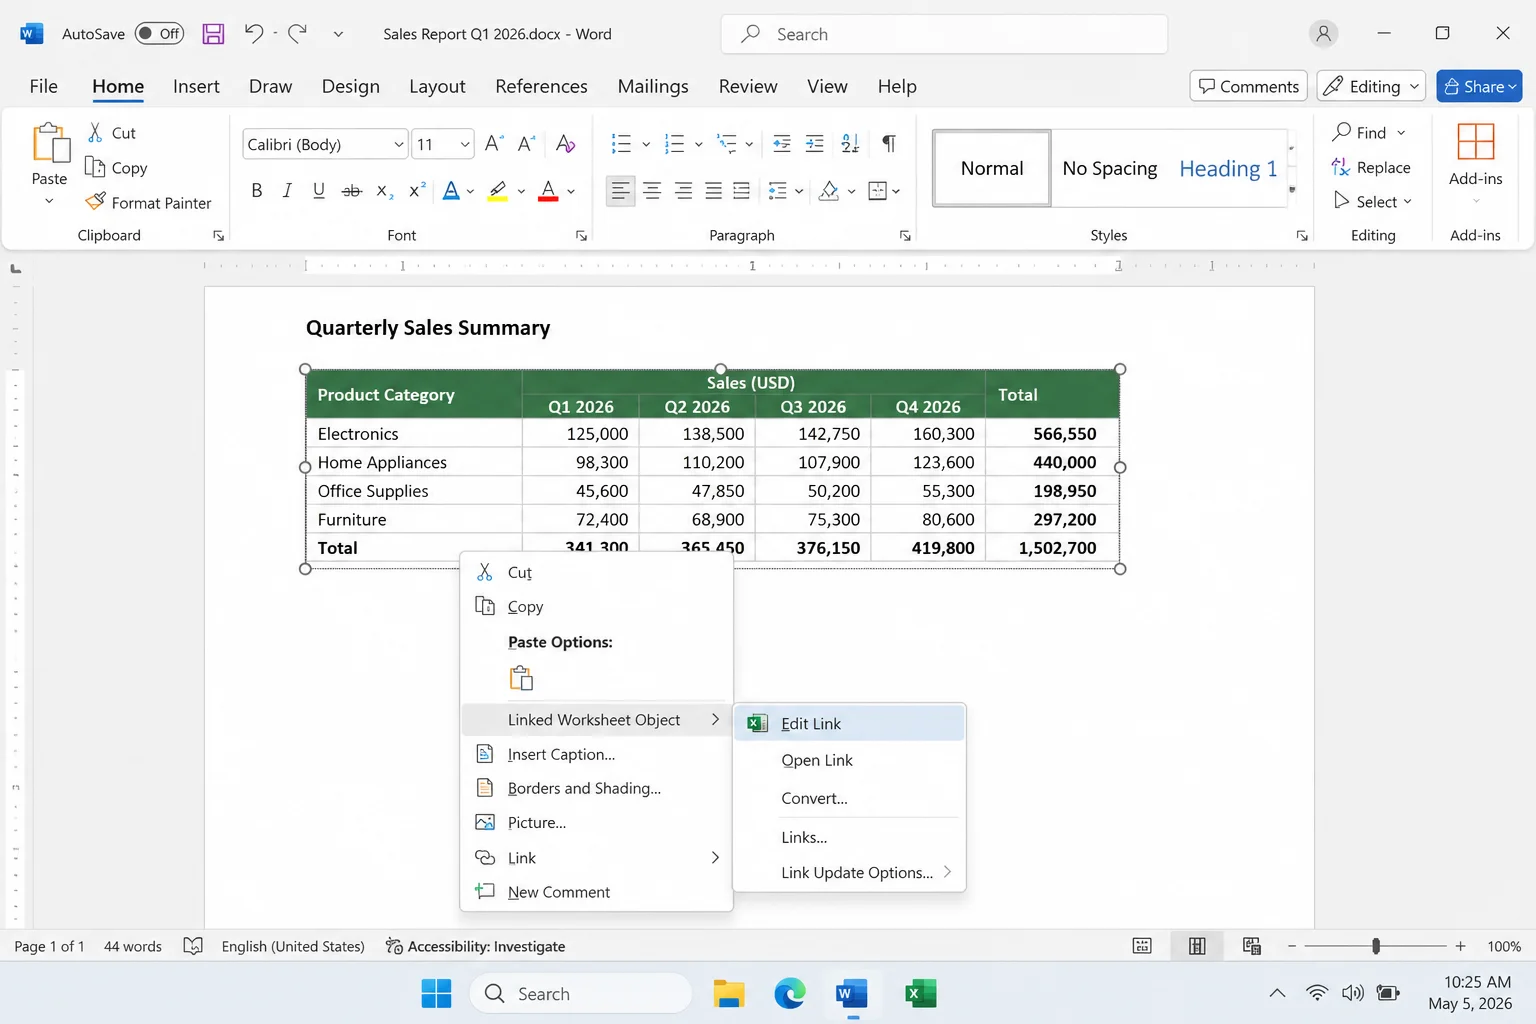The image size is (1536, 1024).
Task: Choose Borders and Shading menu entry
Action: point(597,788)
